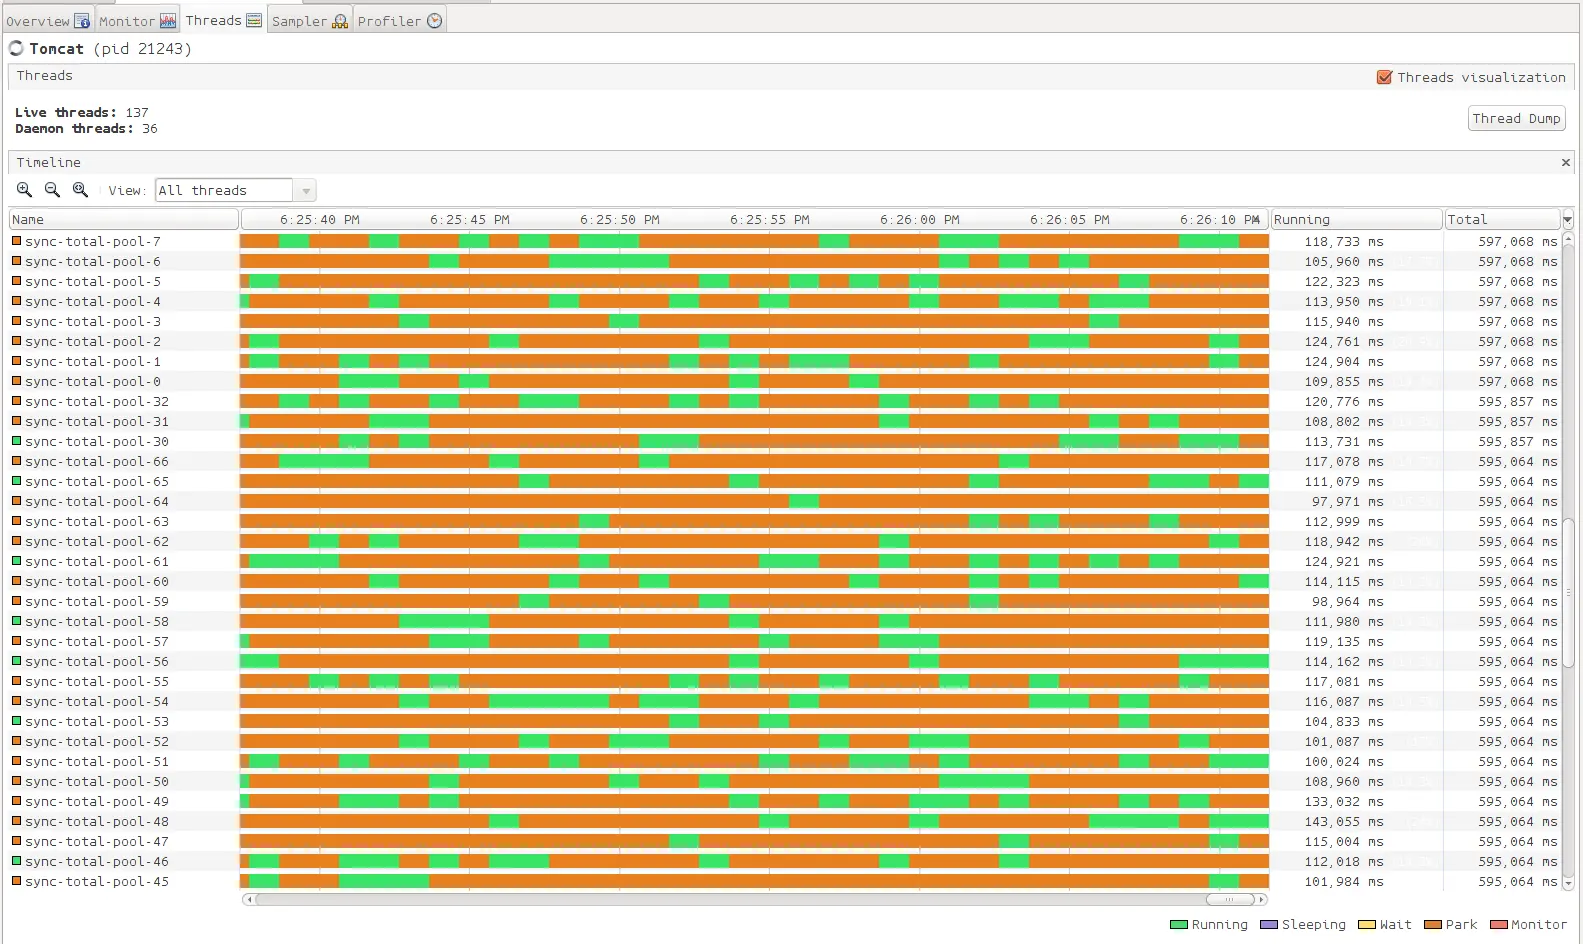Screen dimensions: 1583x944
Task: Click the state icon of sync-total-pool-56
Action: point(16,660)
